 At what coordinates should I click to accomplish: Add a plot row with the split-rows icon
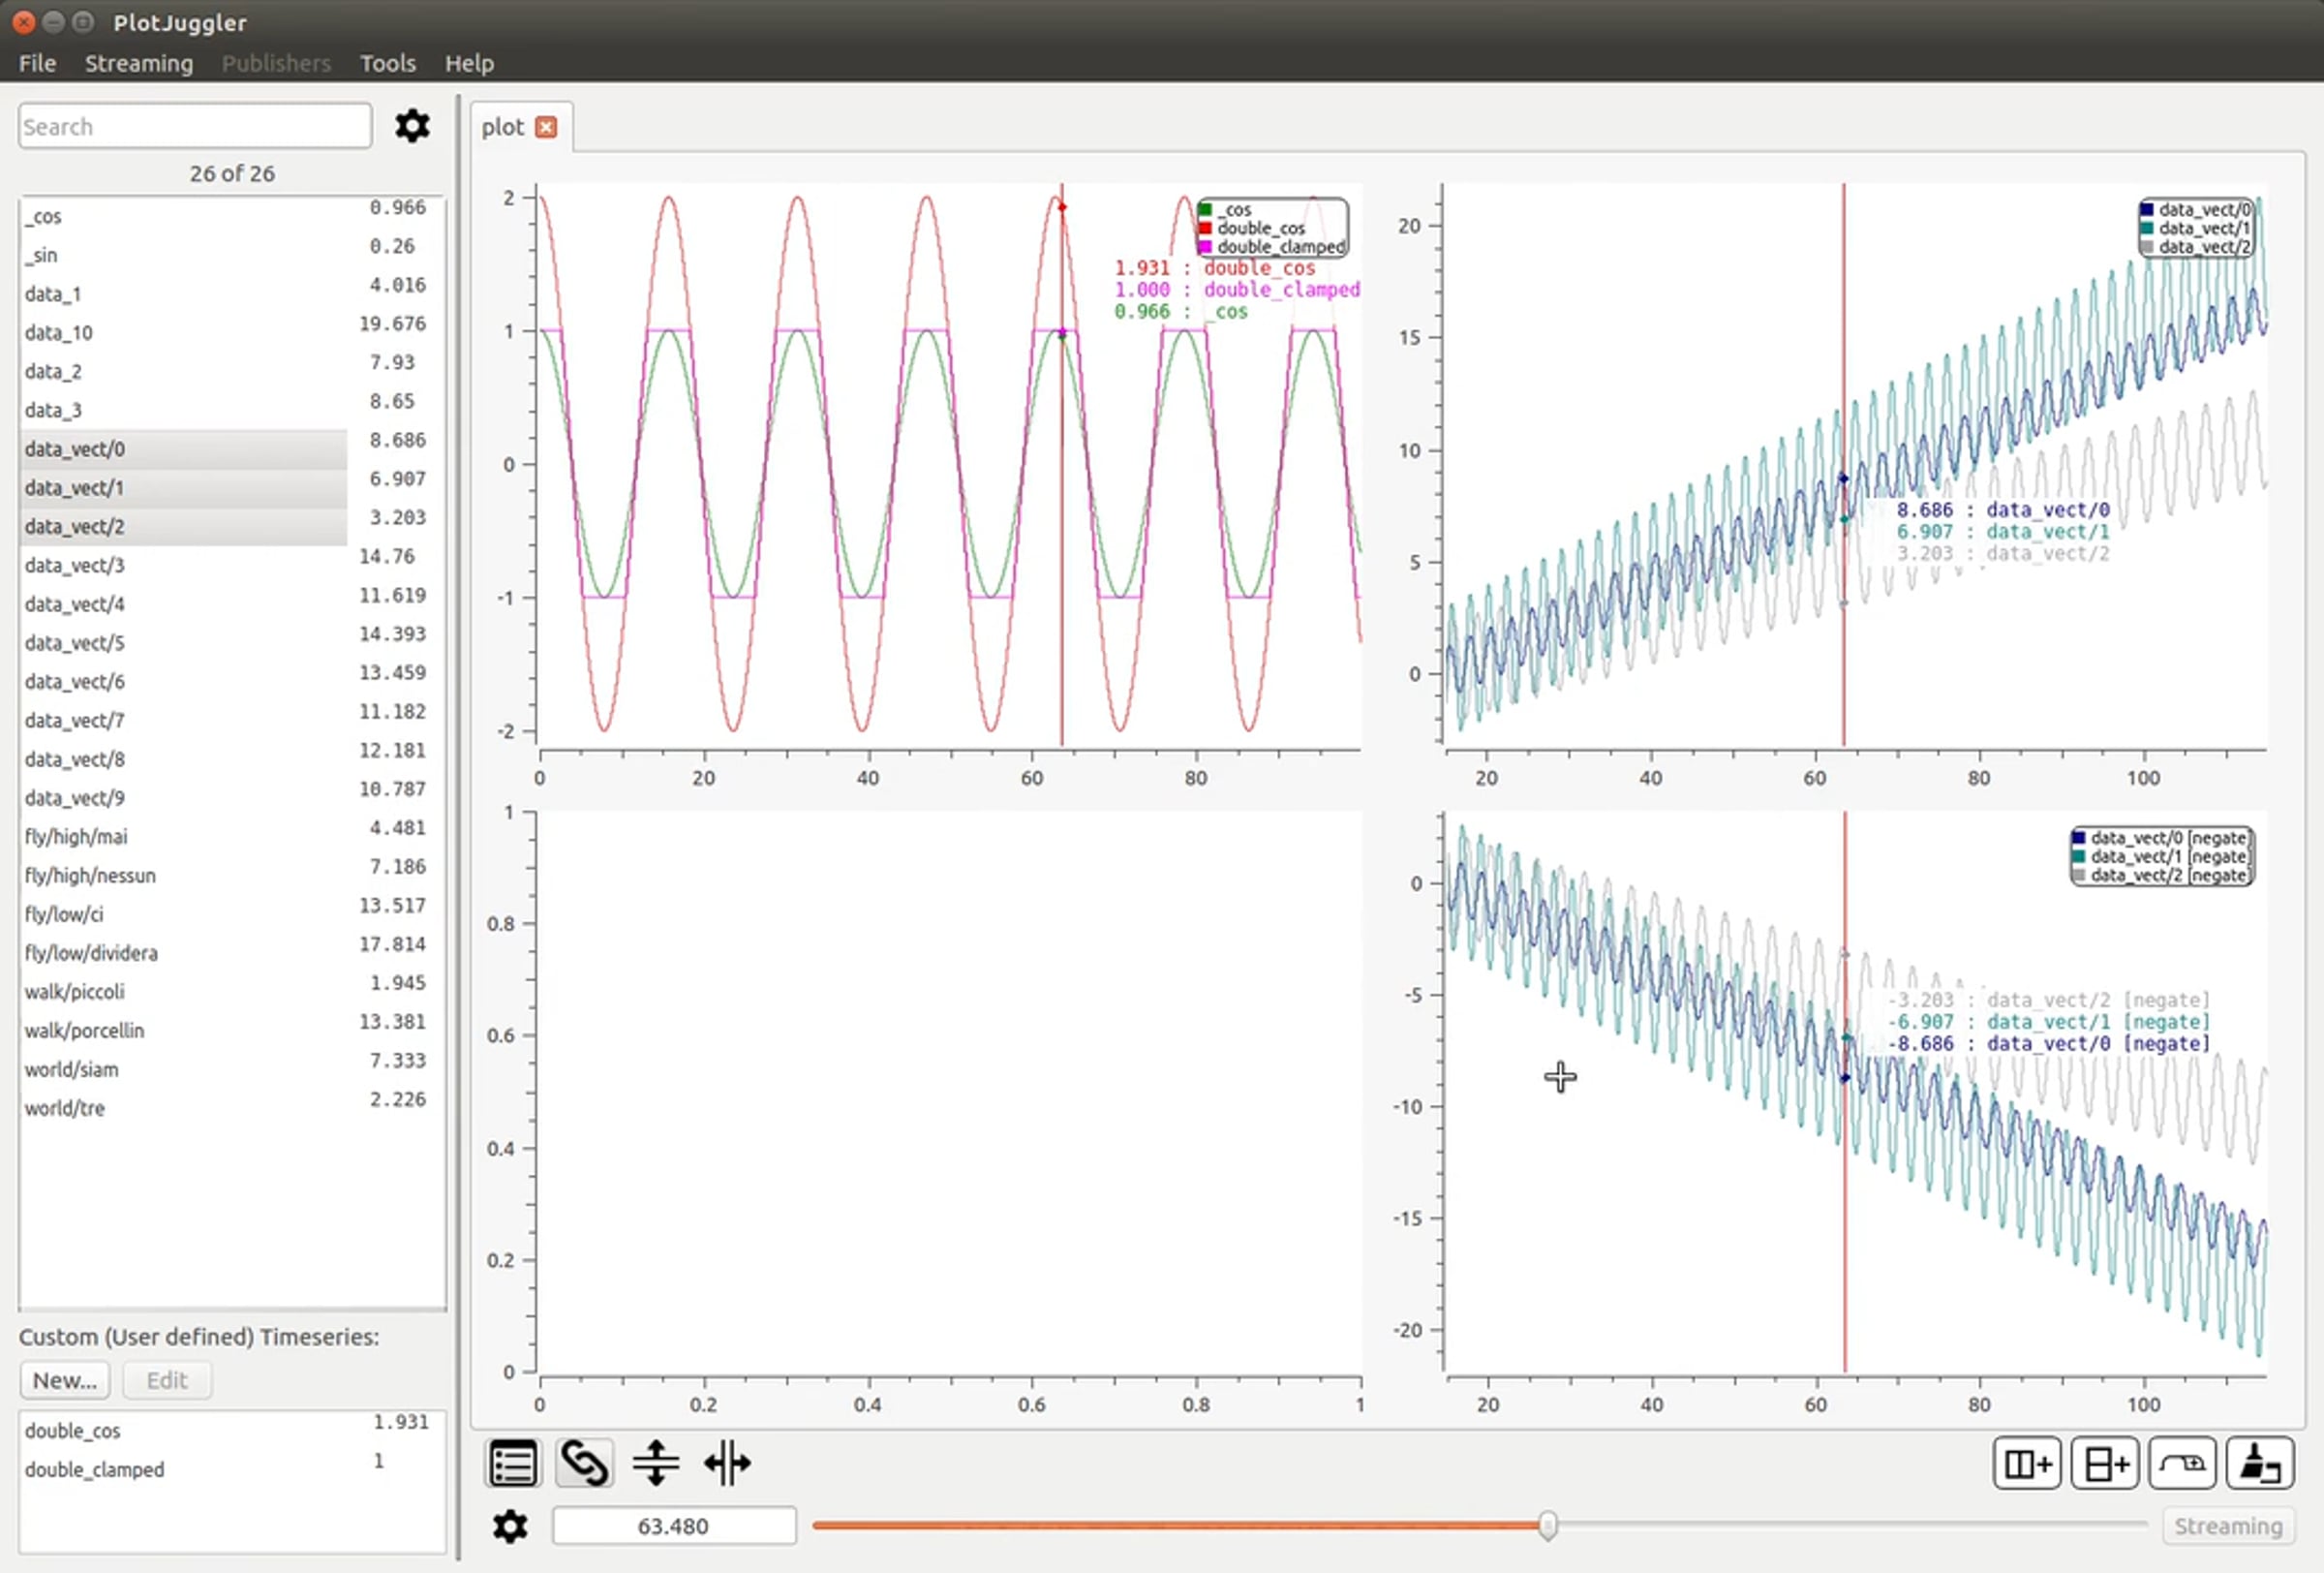click(2105, 1464)
